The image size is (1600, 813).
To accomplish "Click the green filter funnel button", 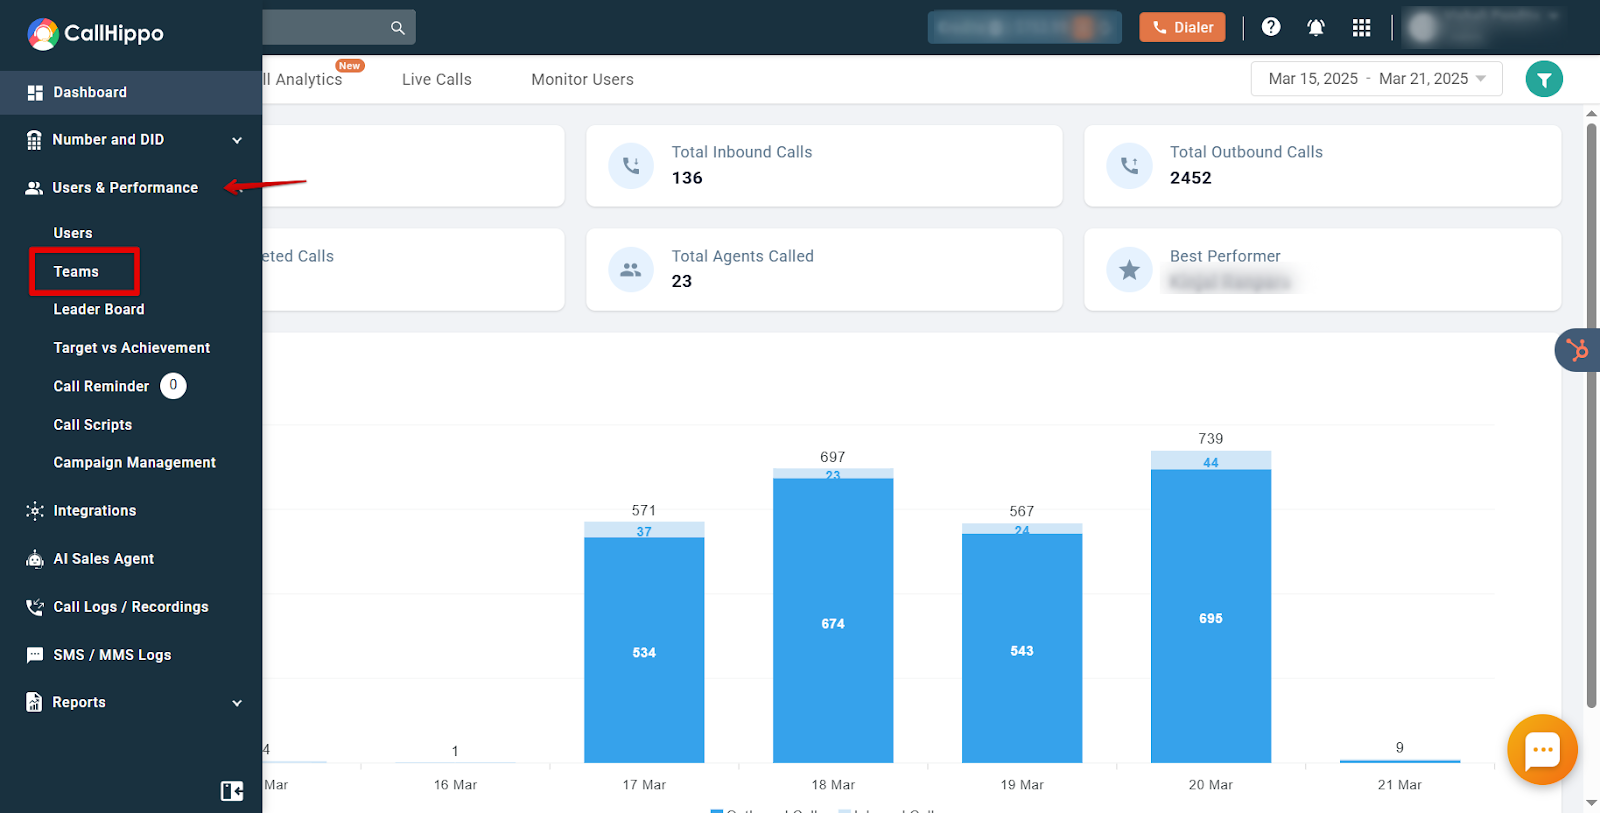I will [1544, 79].
